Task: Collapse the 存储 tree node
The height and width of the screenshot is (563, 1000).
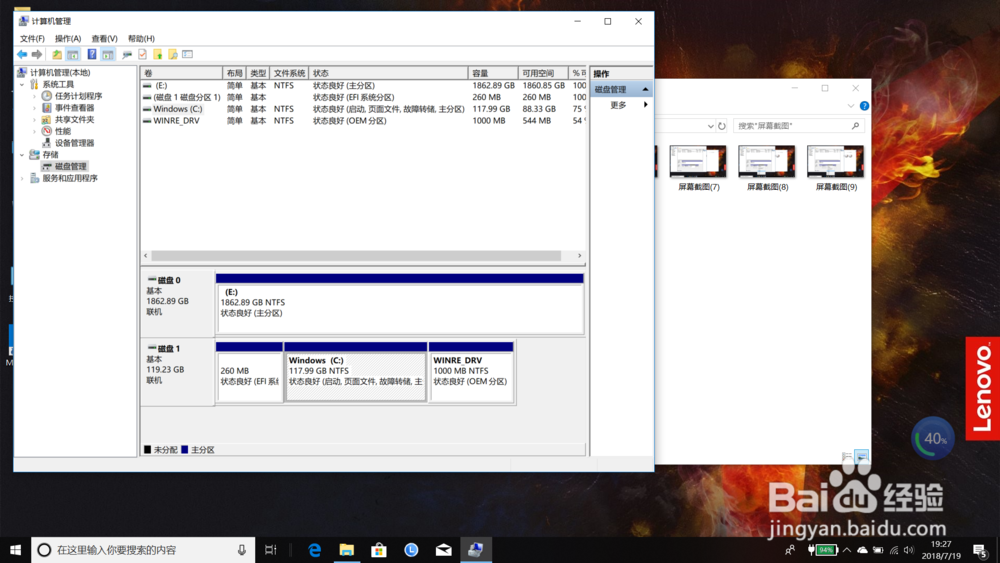Action: click(x=22, y=155)
